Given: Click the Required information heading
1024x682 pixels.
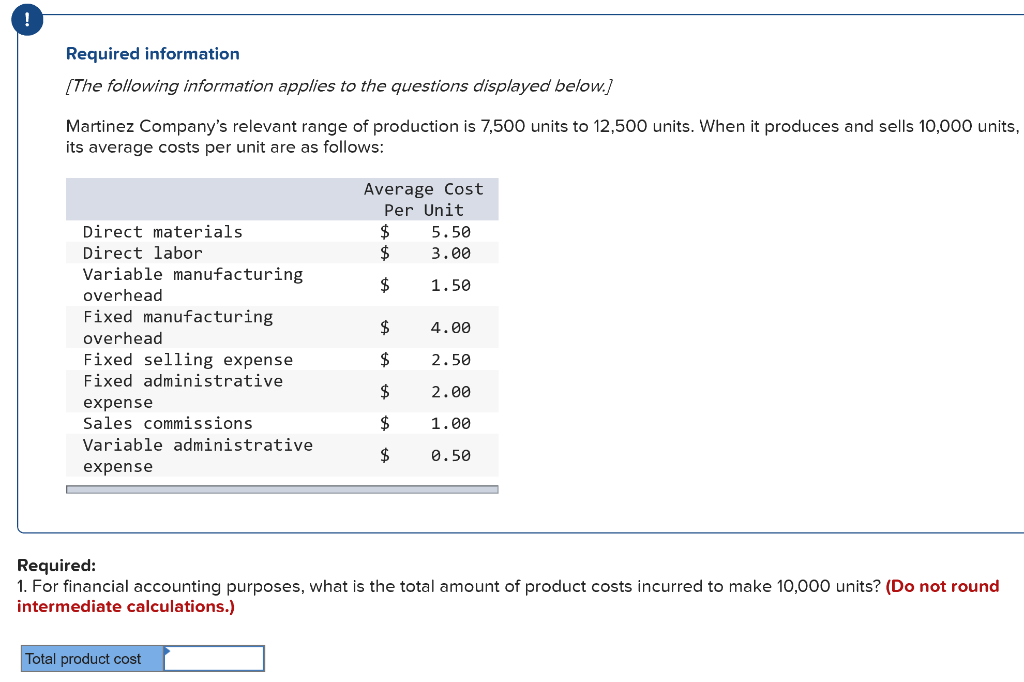Looking at the screenshot, I should pos(153,54).
